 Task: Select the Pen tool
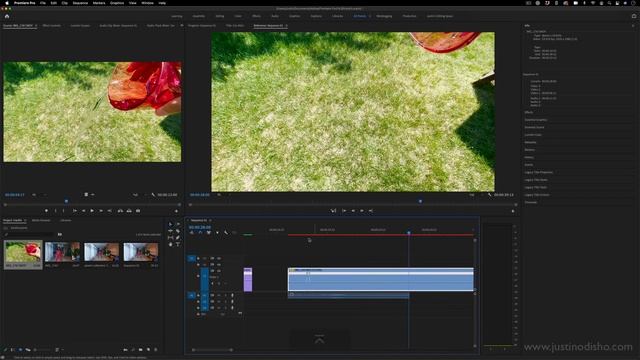coord(178,238)
